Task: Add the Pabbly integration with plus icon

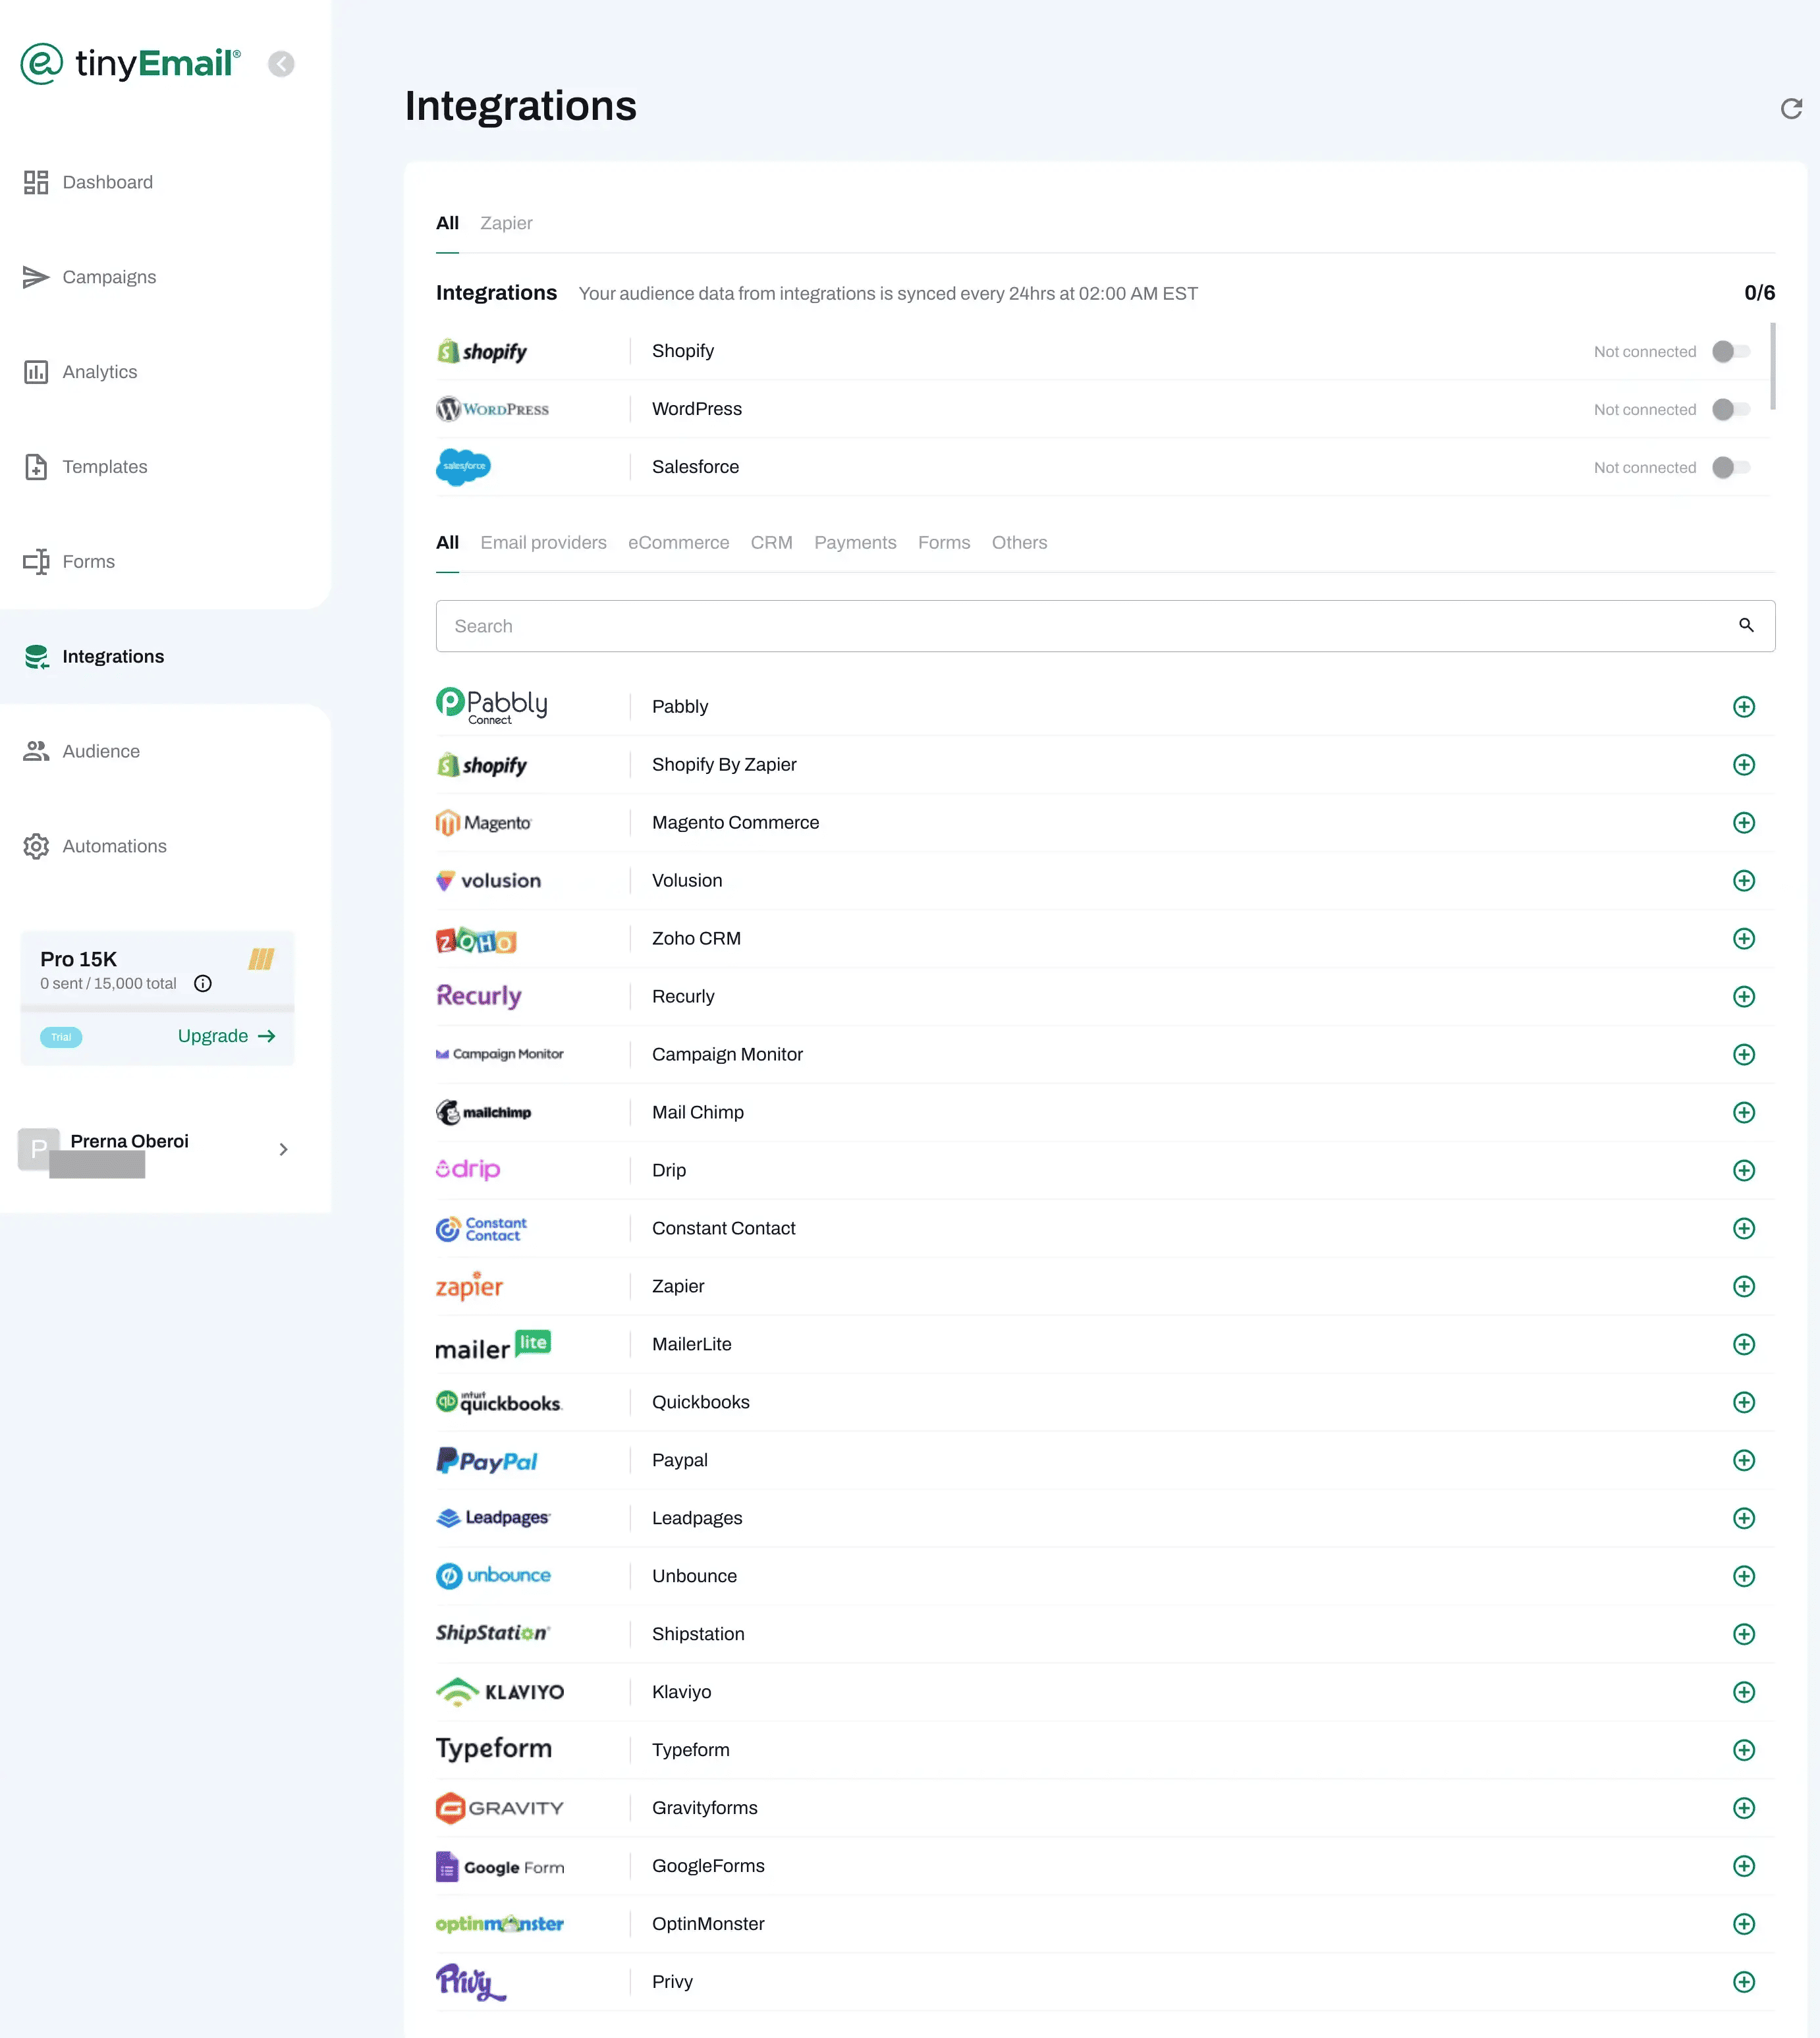Action: pos(1743,707)
